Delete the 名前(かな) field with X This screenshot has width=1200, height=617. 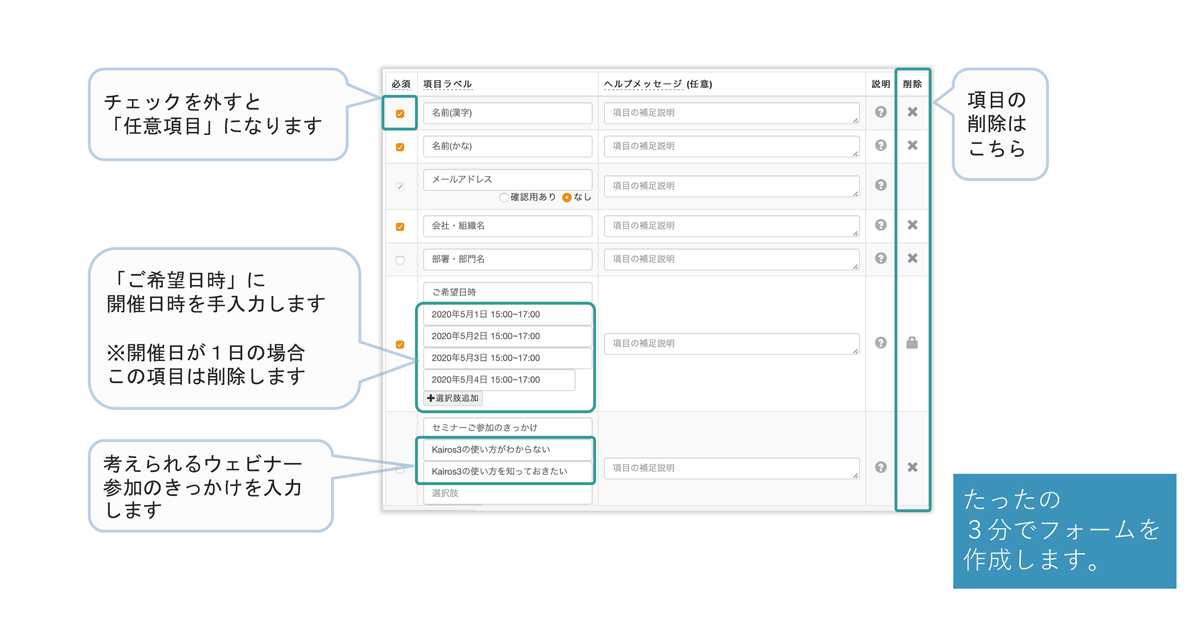[912, 146]
